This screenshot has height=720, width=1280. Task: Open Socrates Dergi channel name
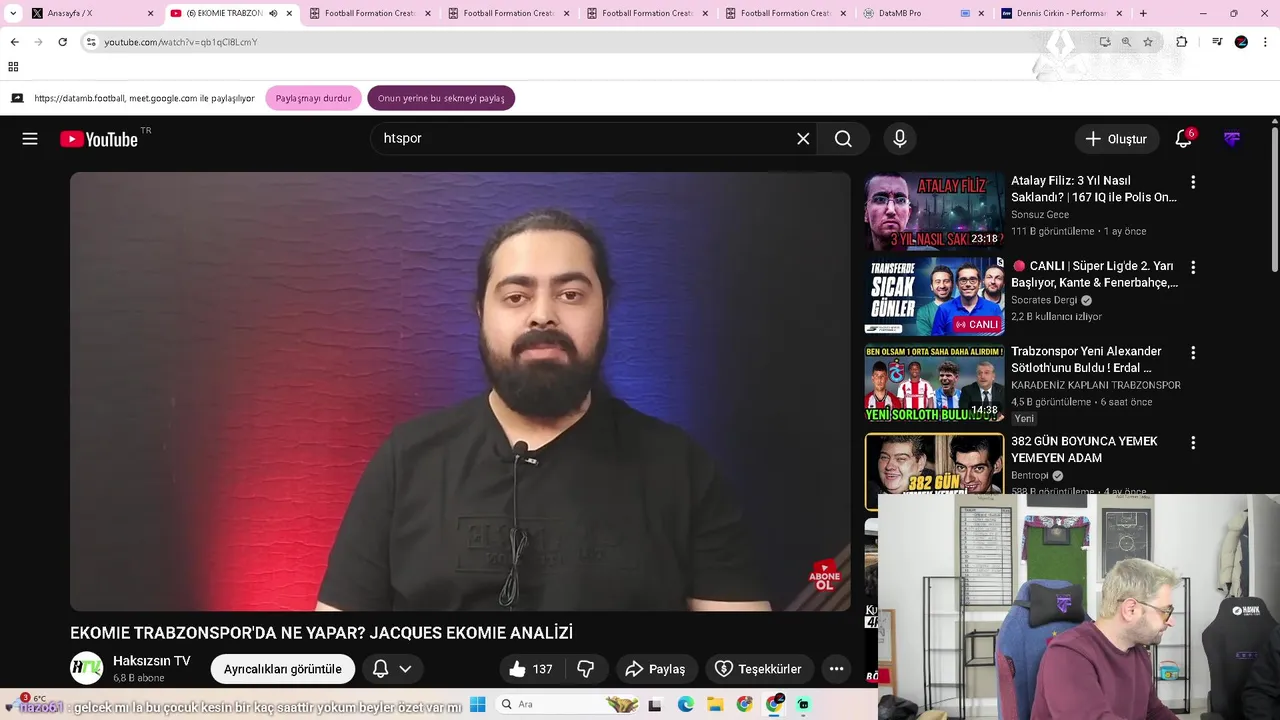[x=1044, y=300]
